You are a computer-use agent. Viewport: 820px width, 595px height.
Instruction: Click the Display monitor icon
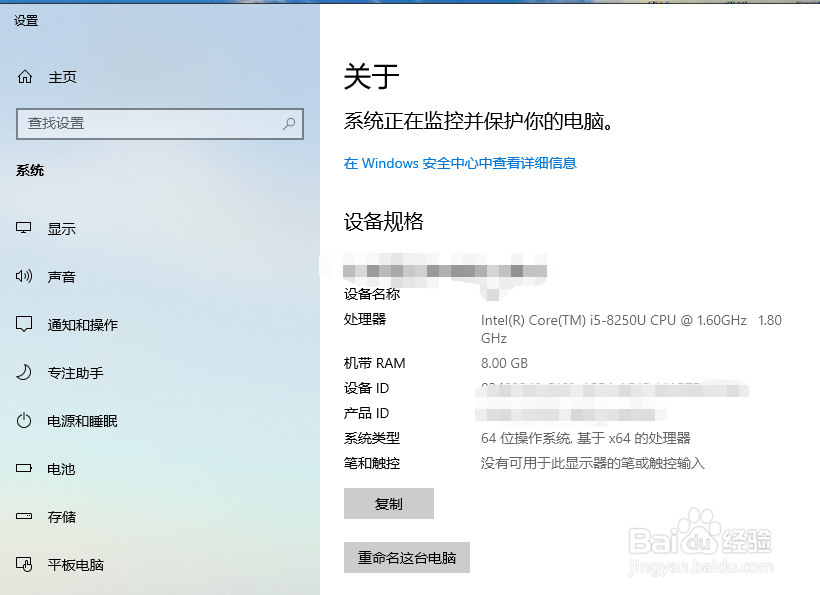coord(24,228)
